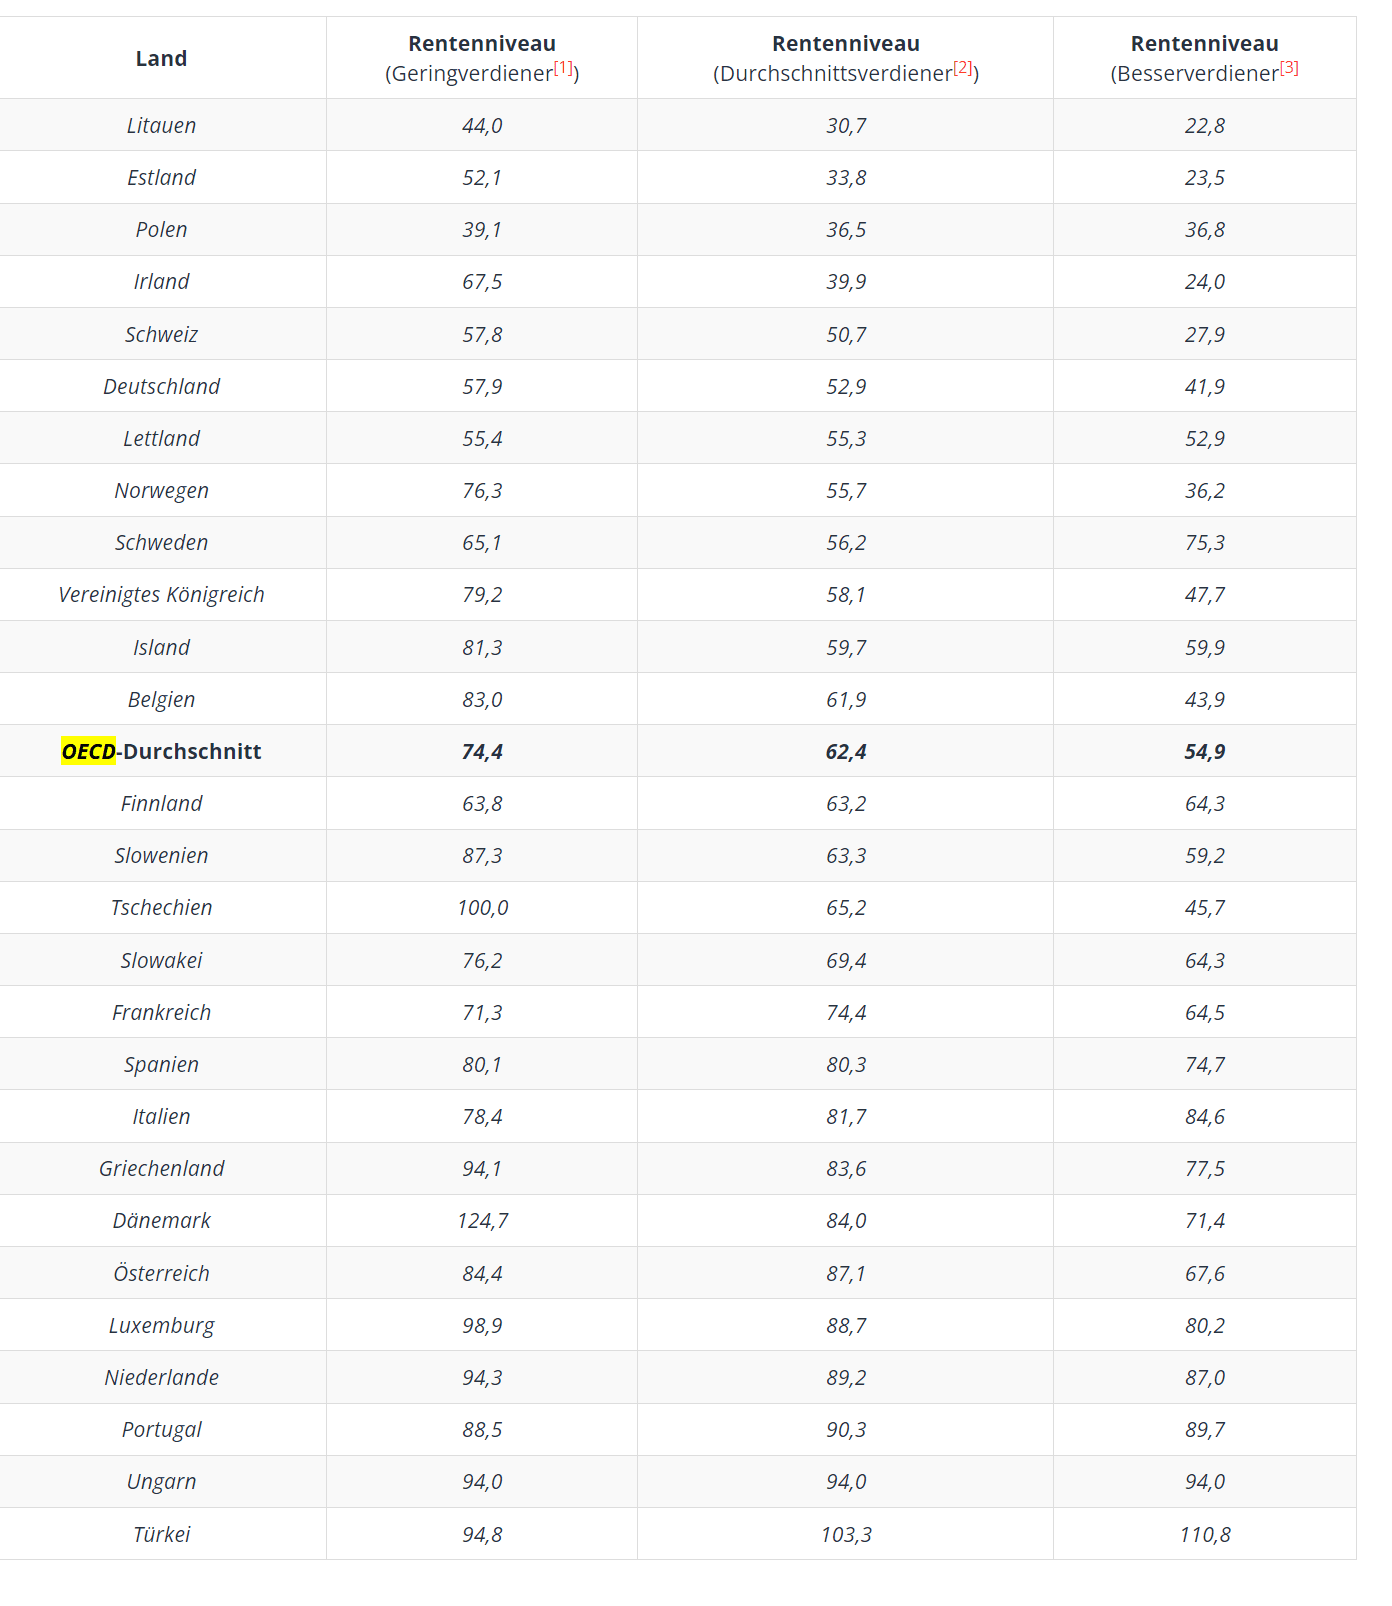This screenshot has width=1392, height=1606.
Task: Click the Rentenniveau Geringverdiener column header
Action: pos(482,58)
